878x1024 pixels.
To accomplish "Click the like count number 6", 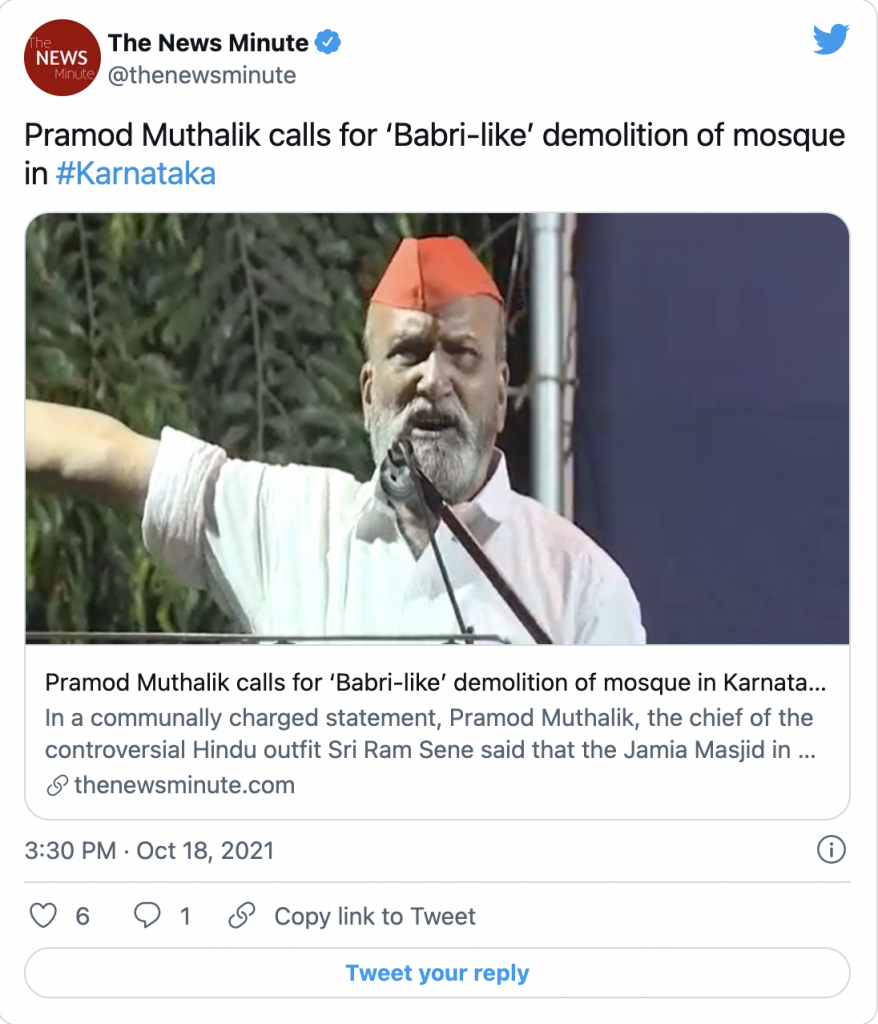I will 82,916.
